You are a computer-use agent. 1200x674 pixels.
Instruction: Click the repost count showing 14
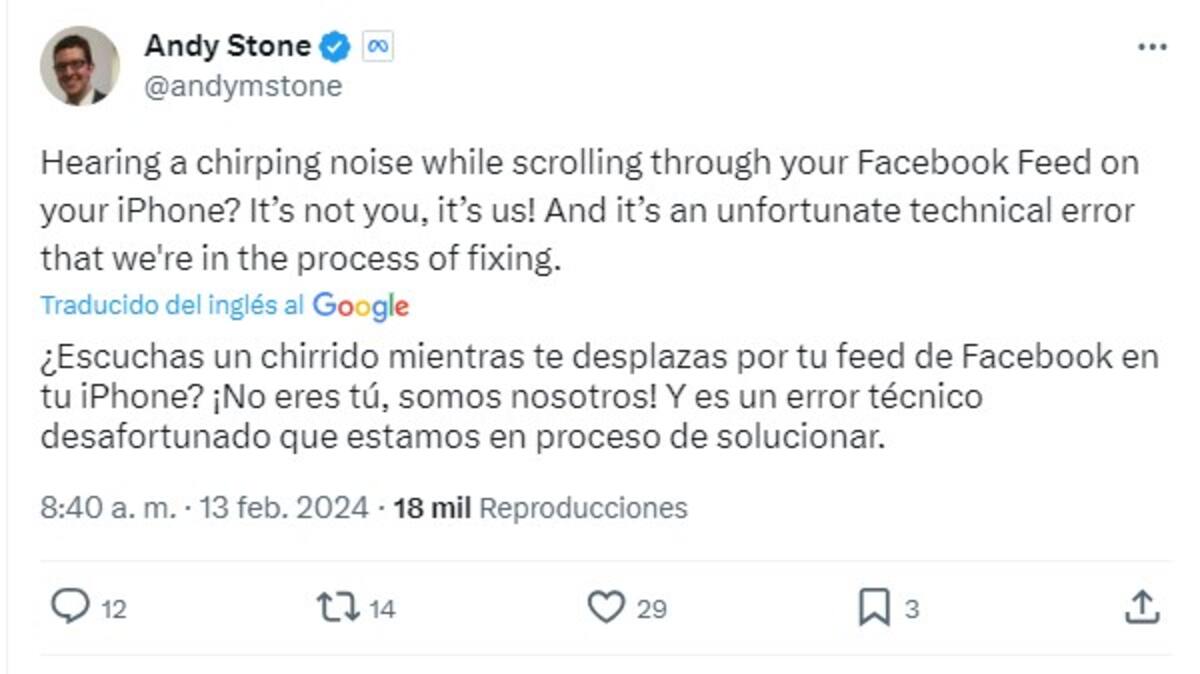381,607
